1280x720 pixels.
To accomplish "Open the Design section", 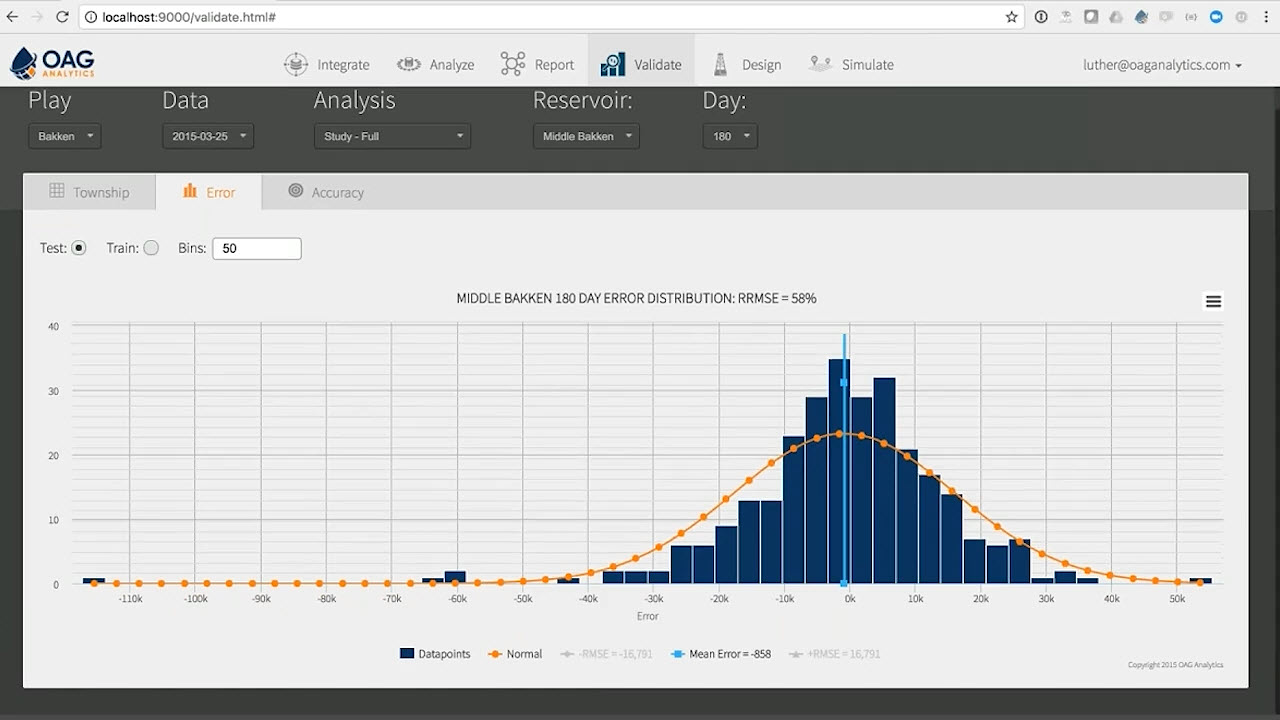I will [x=746, y=64].
